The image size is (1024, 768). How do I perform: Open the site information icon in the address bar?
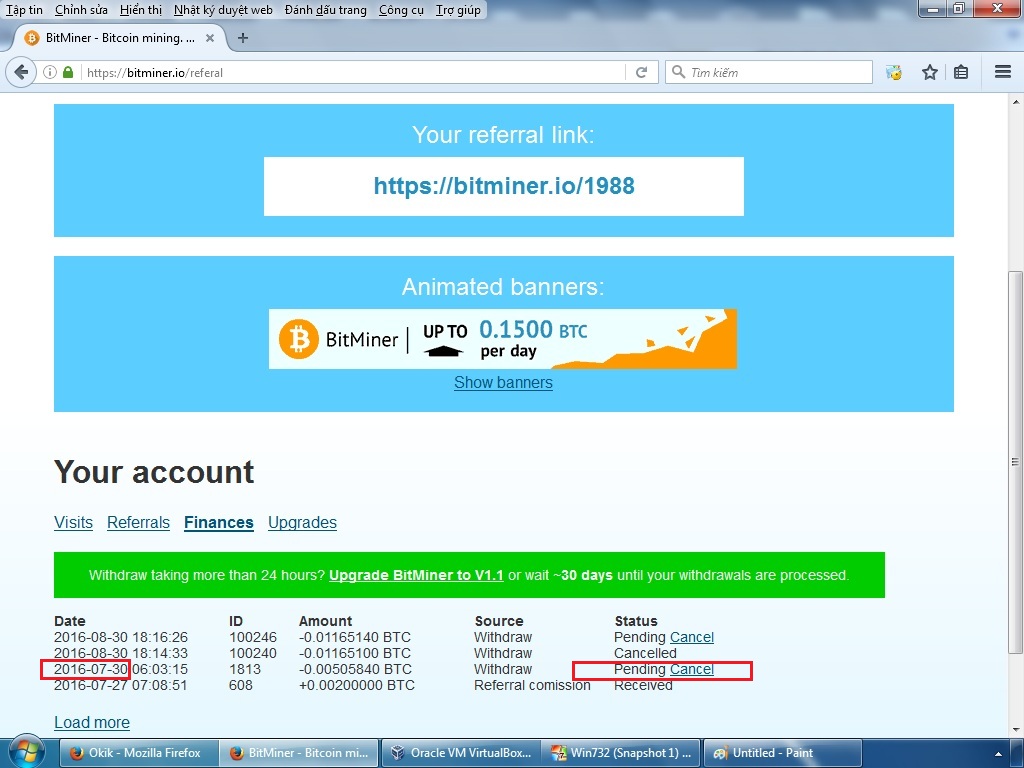[50, 72]
